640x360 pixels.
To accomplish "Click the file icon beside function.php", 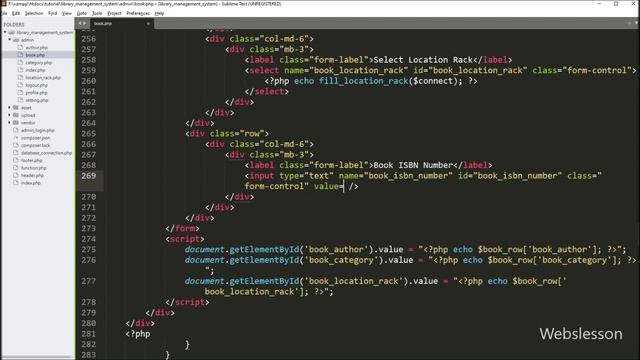I will point(16,168).
